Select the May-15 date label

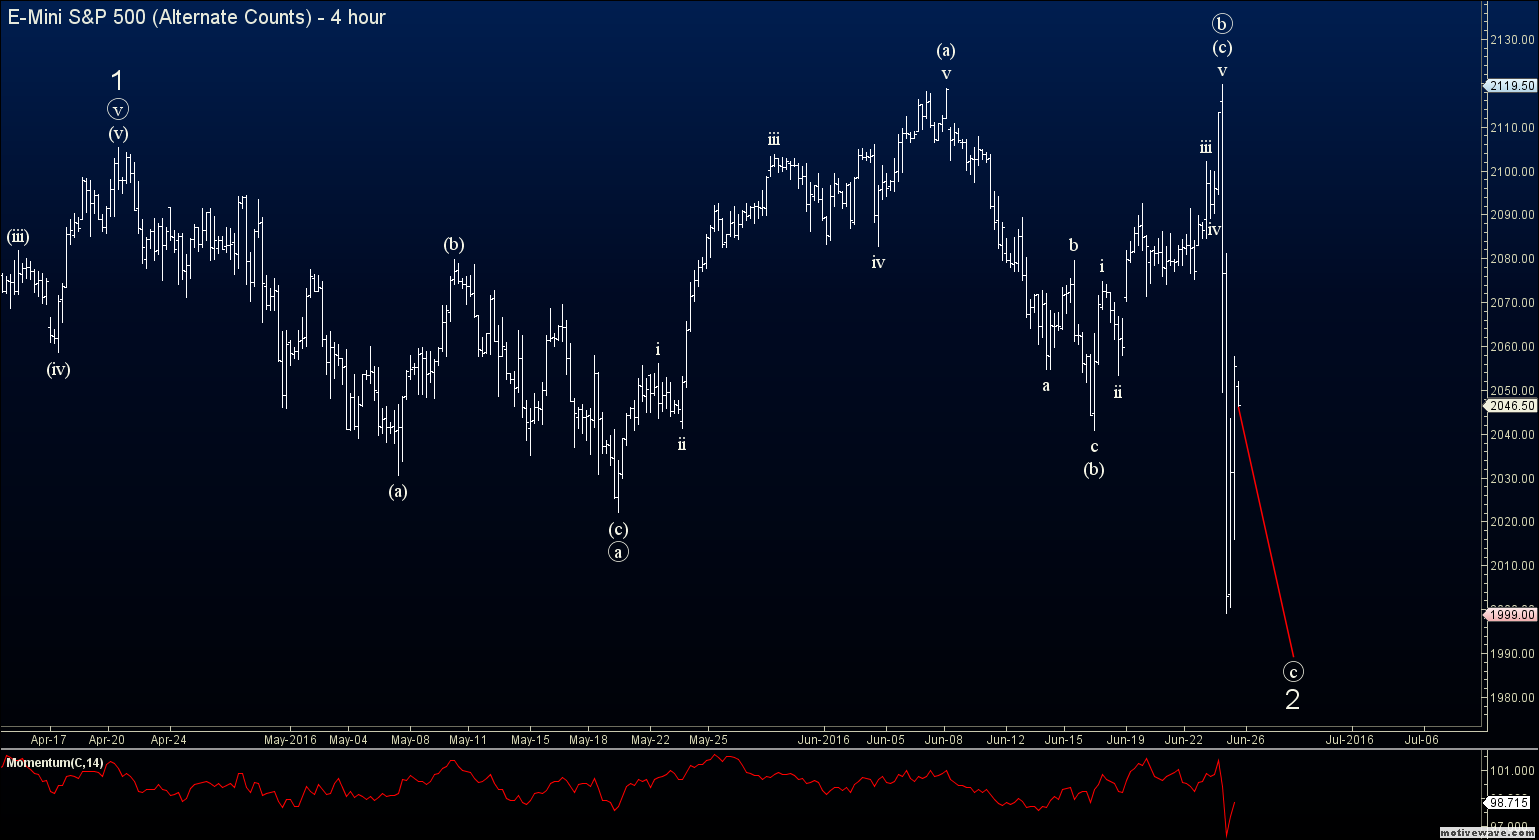tap(529, 741)
